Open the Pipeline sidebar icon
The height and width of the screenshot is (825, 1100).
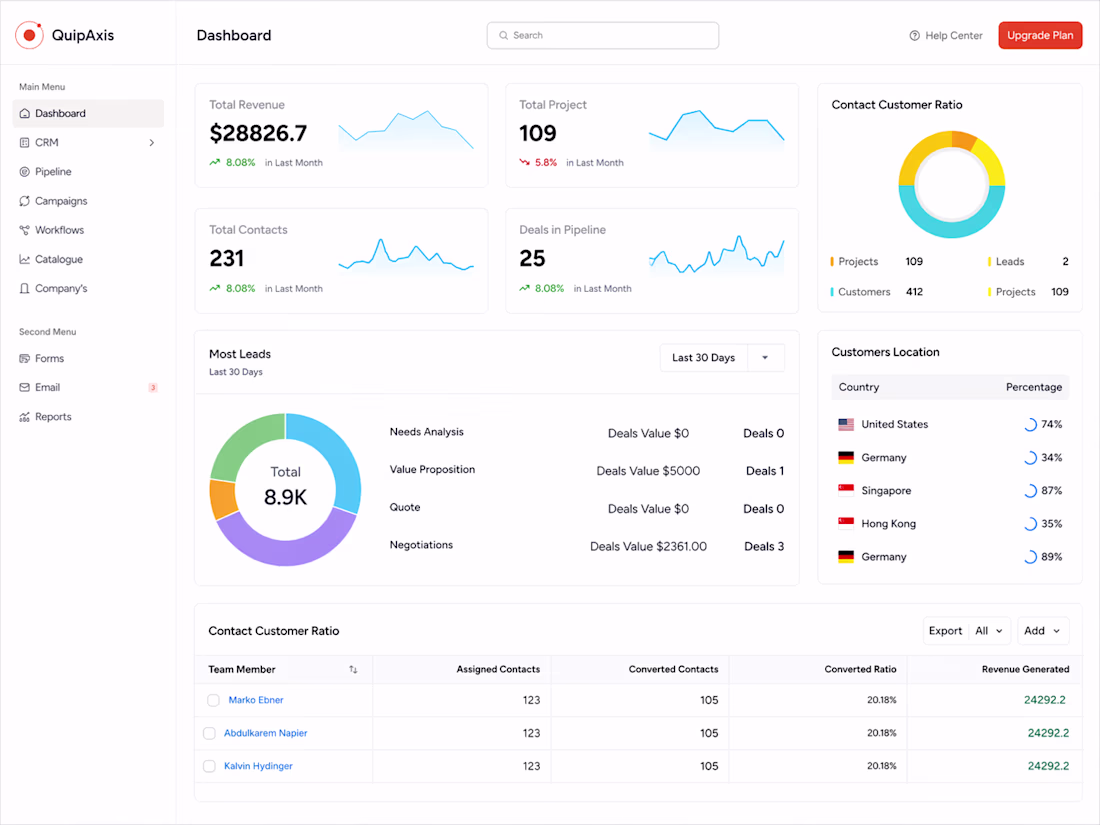click(25, 172)
